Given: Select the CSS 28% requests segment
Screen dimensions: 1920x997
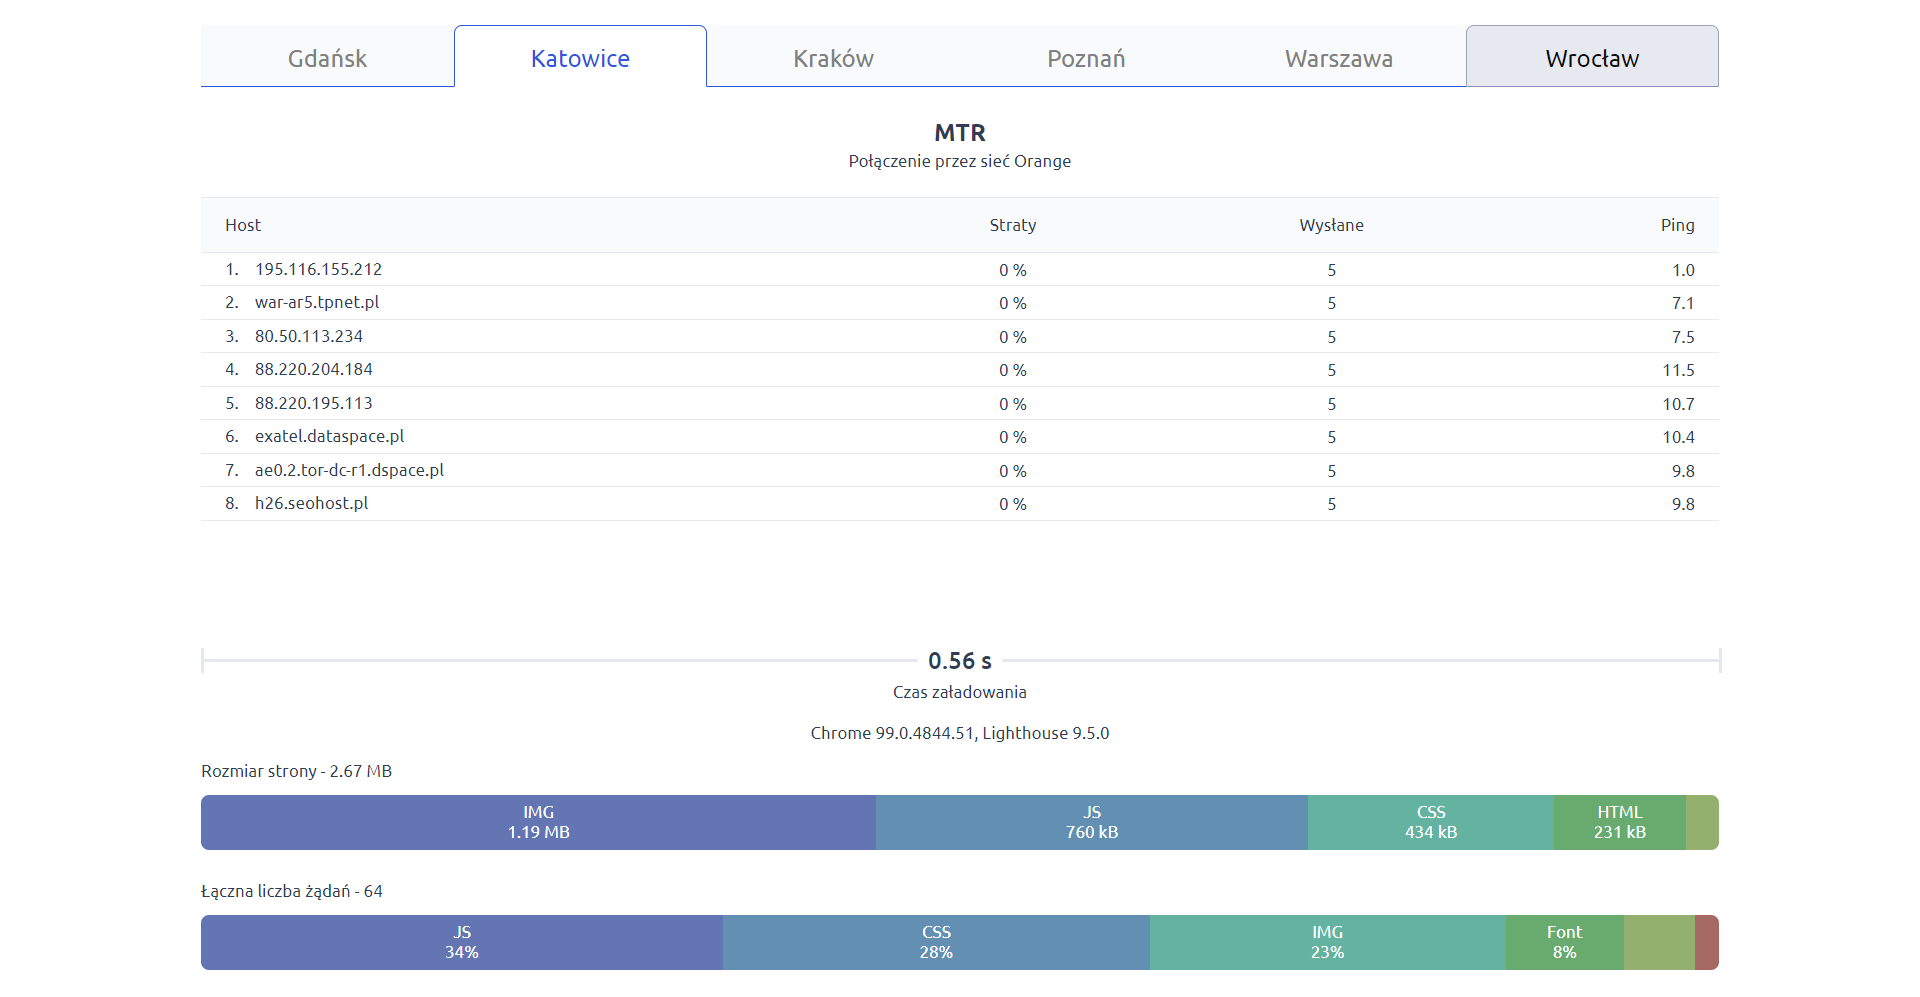Looking at the screenshot, I should tap(936, 942).
